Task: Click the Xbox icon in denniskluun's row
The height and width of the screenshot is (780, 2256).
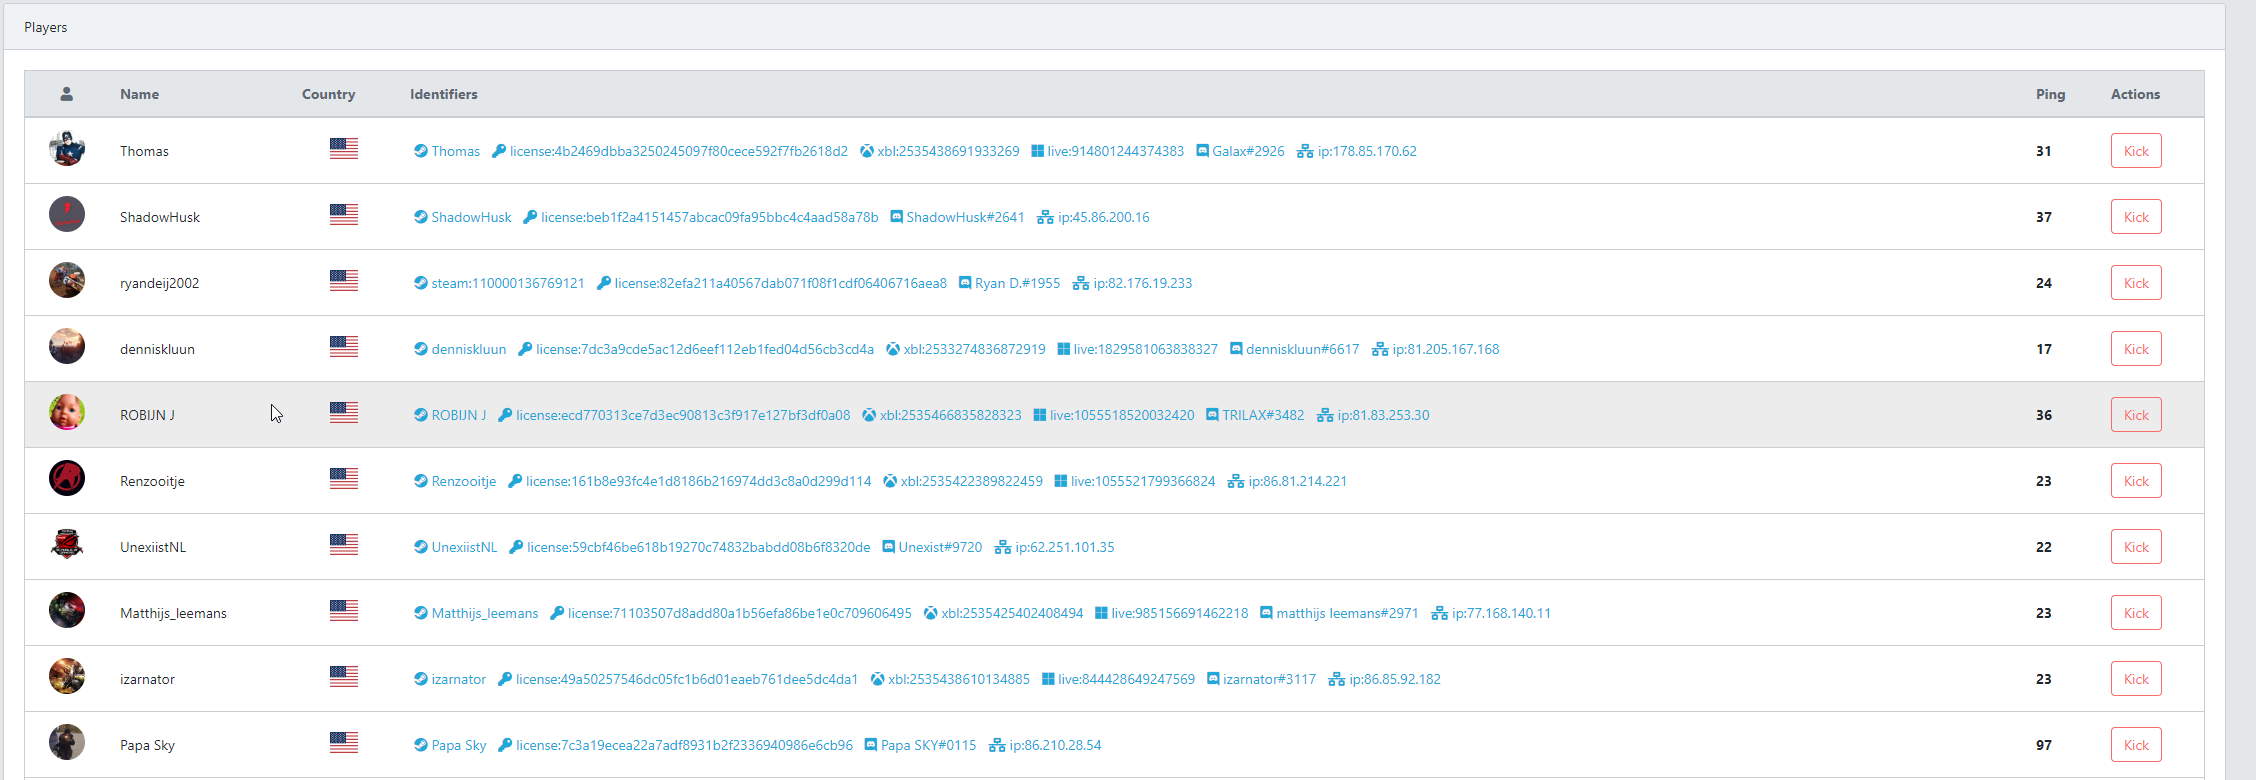Action: coord(892,349)
